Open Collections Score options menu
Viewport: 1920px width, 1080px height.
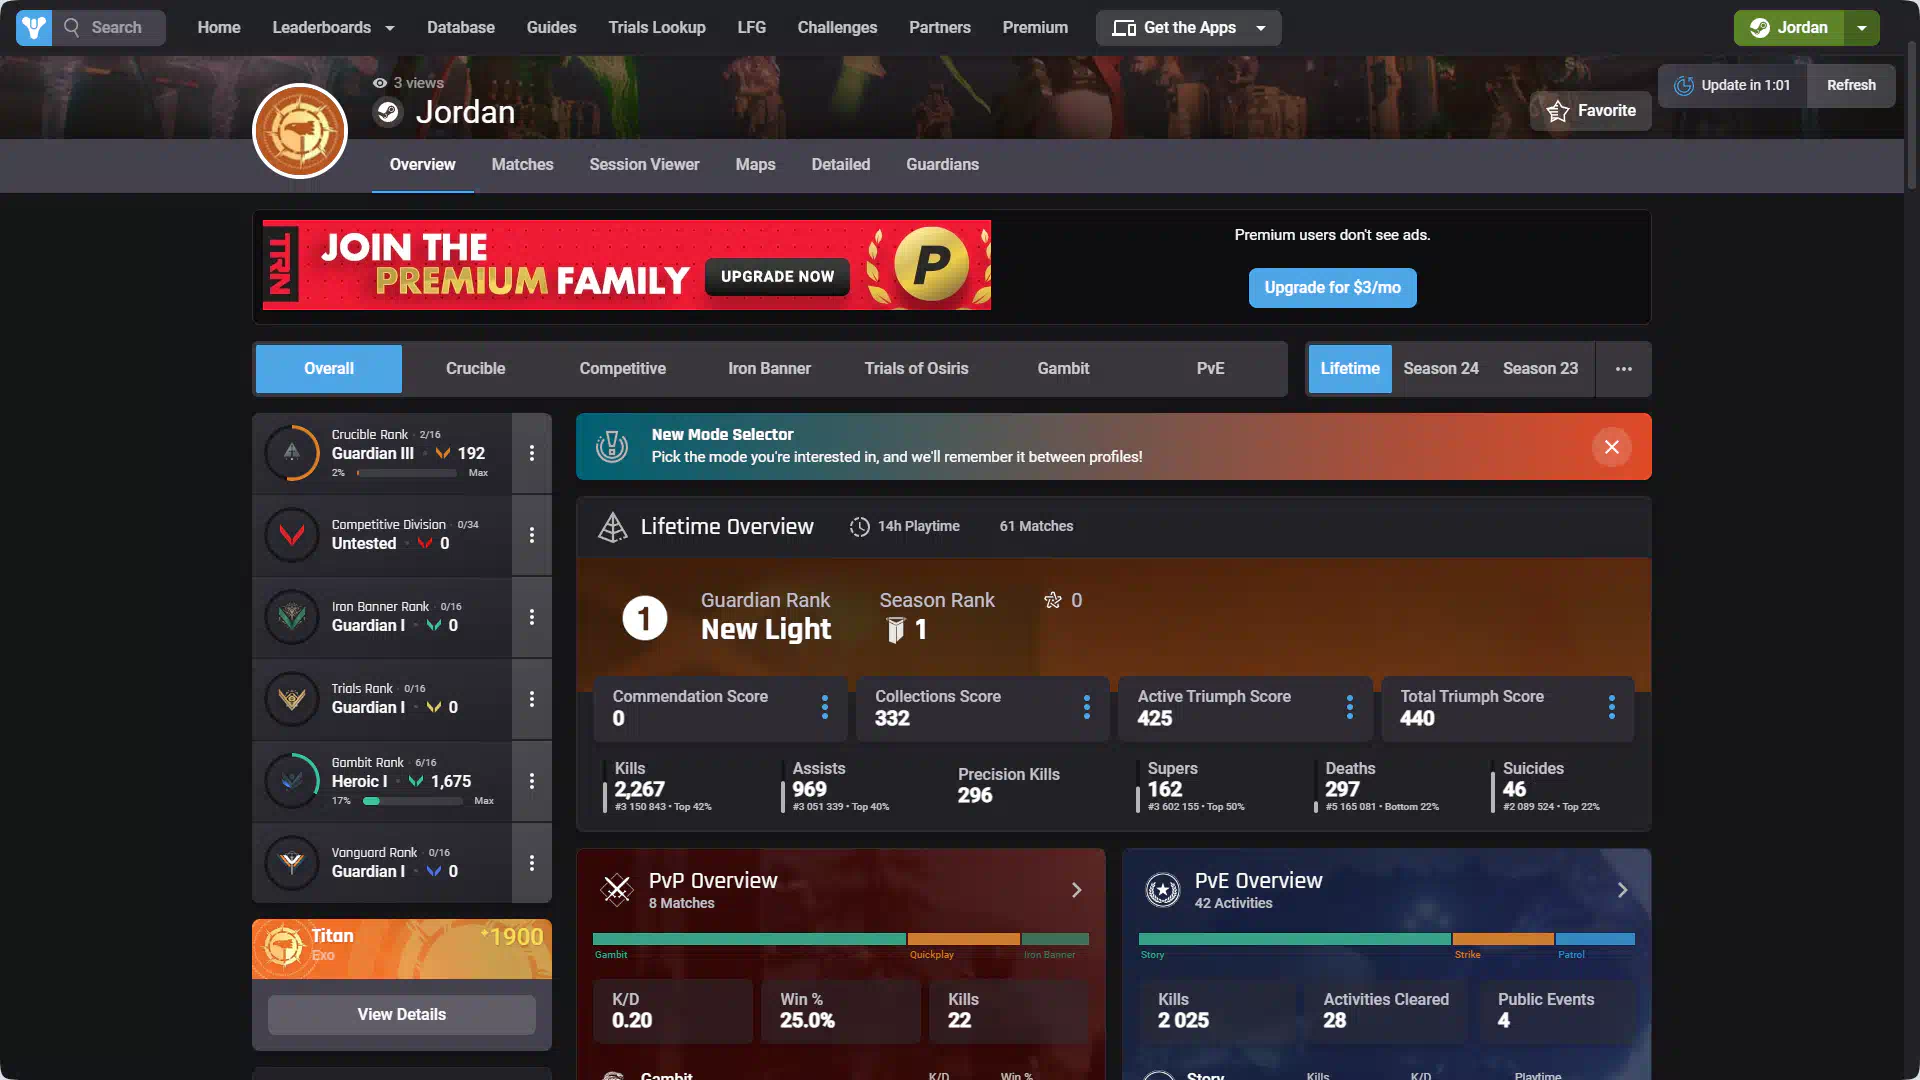1087,707
